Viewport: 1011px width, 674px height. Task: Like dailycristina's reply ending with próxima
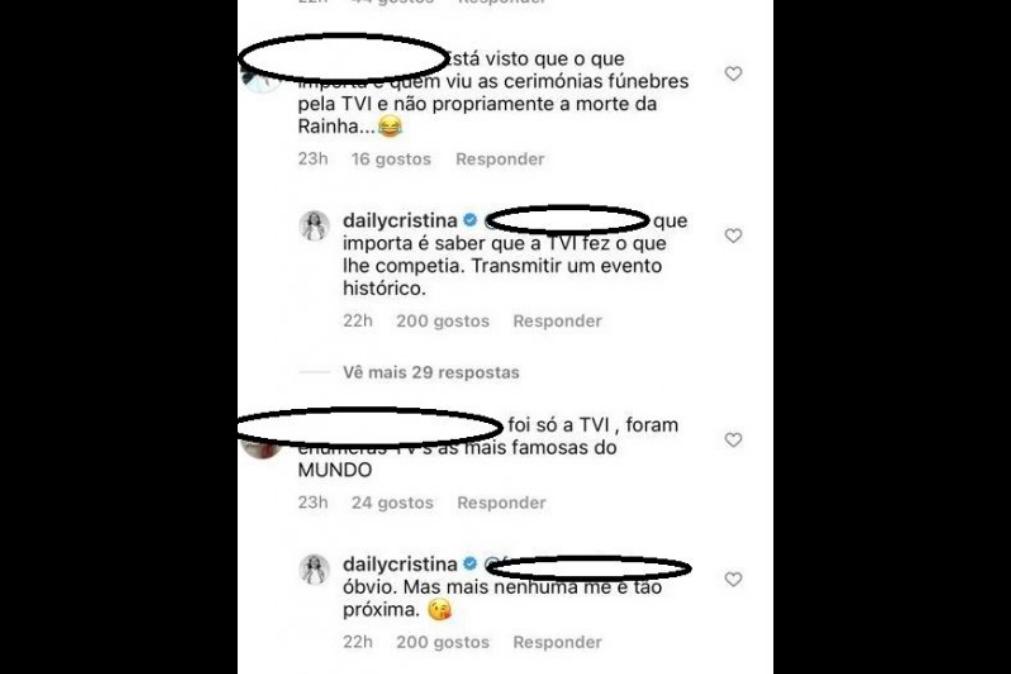tap(733, 579)
